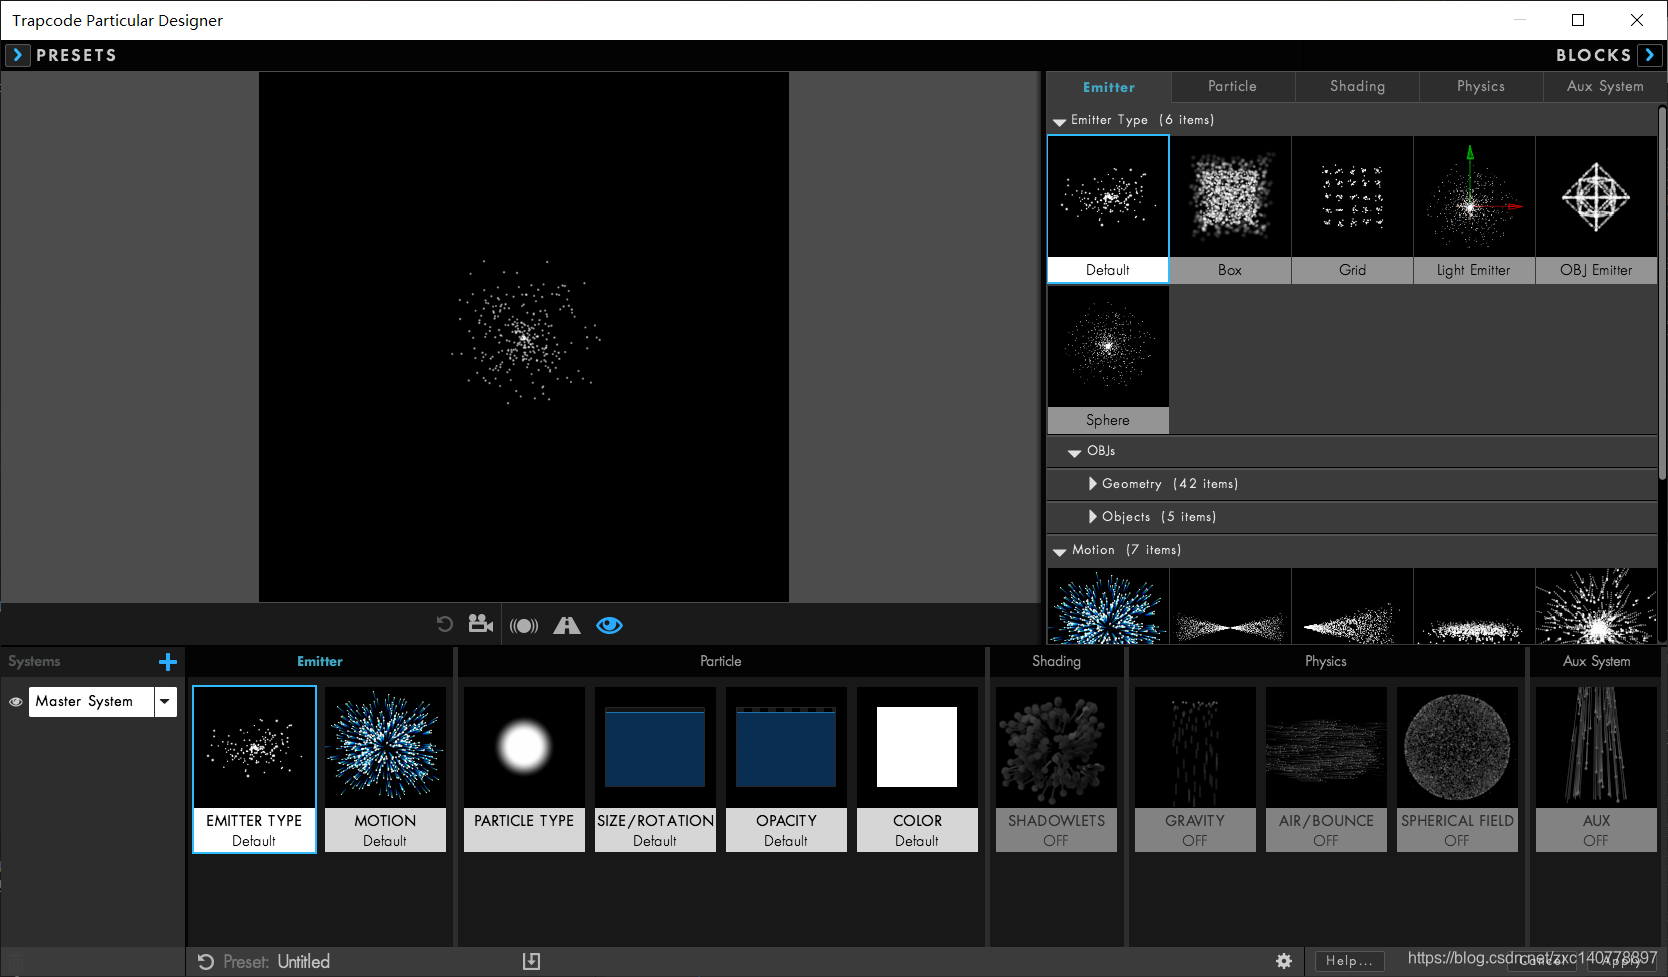Select the fourth Motion preset with flat scatter
The width and height of the screenshot is (1668, 977).
pyautogui.click(x=1474, y=606)
